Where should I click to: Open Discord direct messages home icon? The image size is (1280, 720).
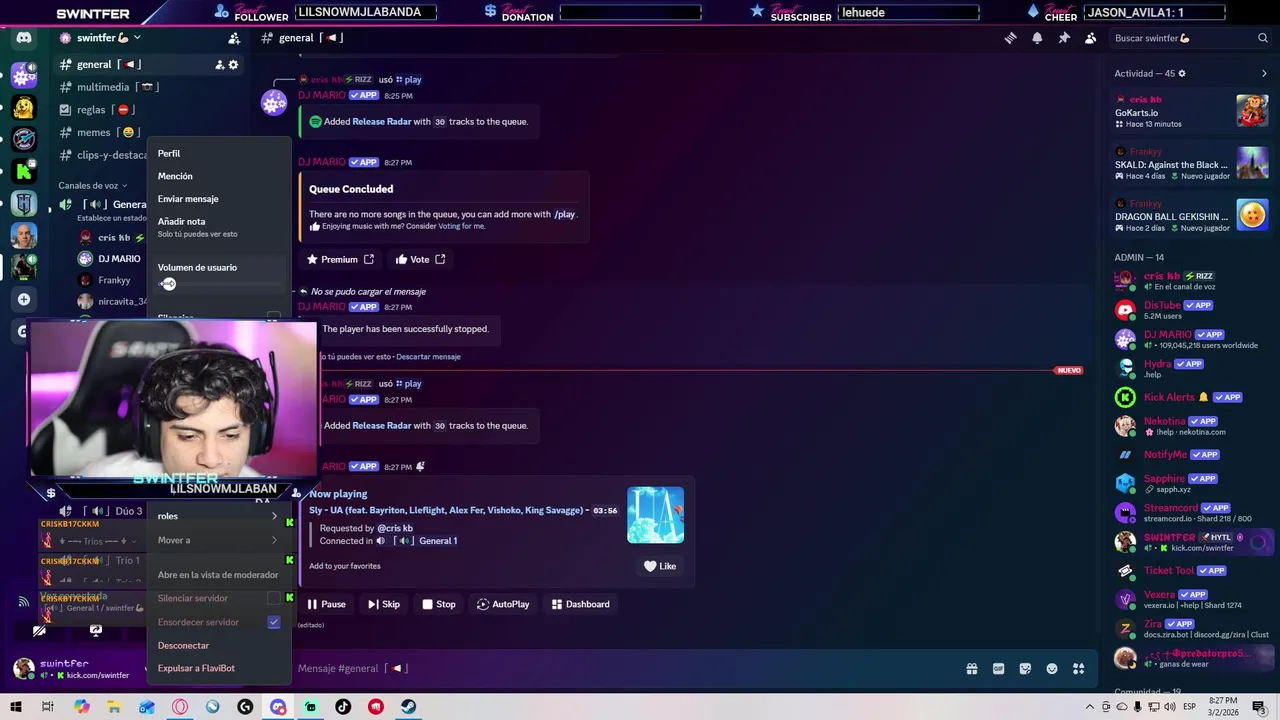click(x=24, y=38)
